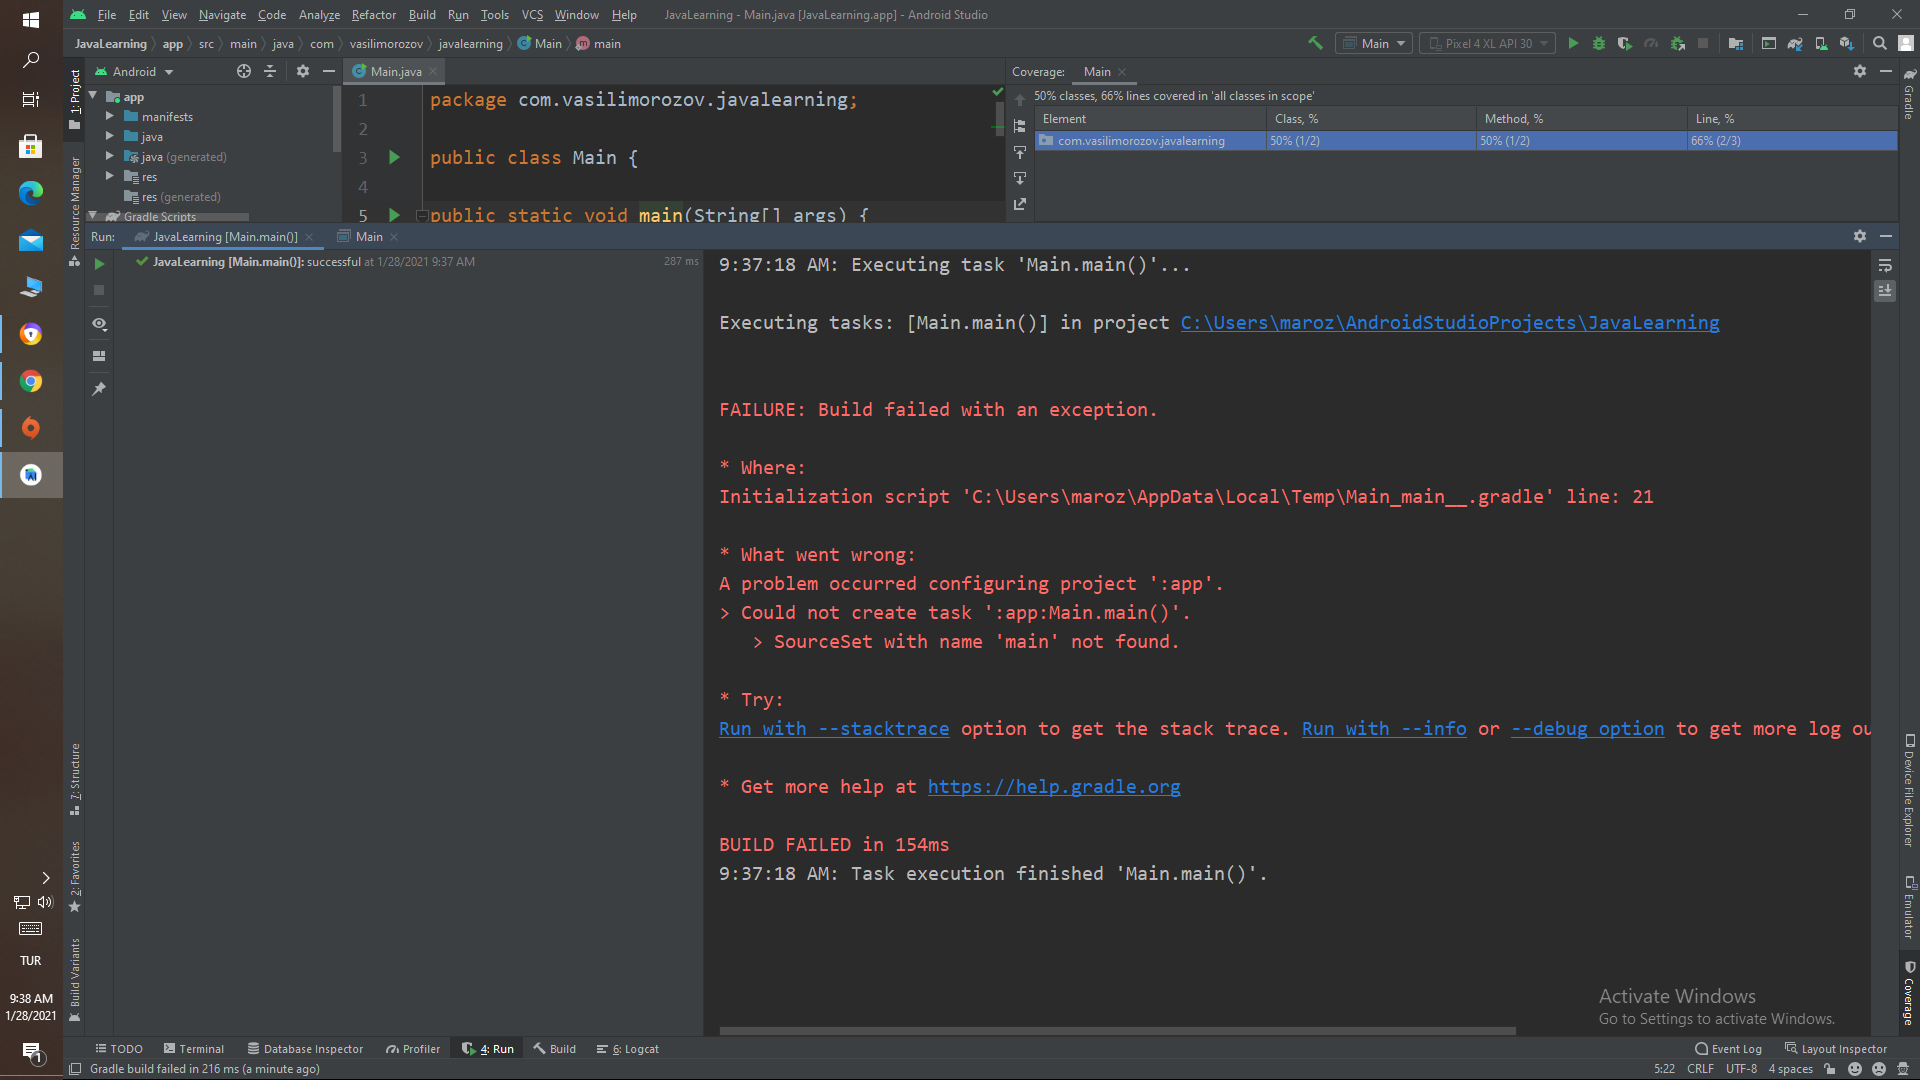1920x1080 pixels.
Task: Click Select Opened File target icon in Project panel
Action: click(x=244, y=71)
